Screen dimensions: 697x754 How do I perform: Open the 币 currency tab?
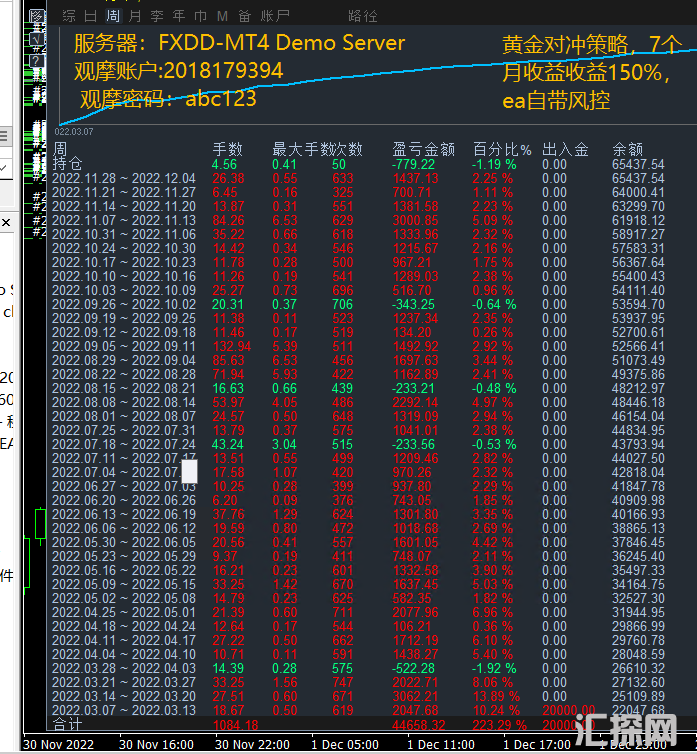201,16
